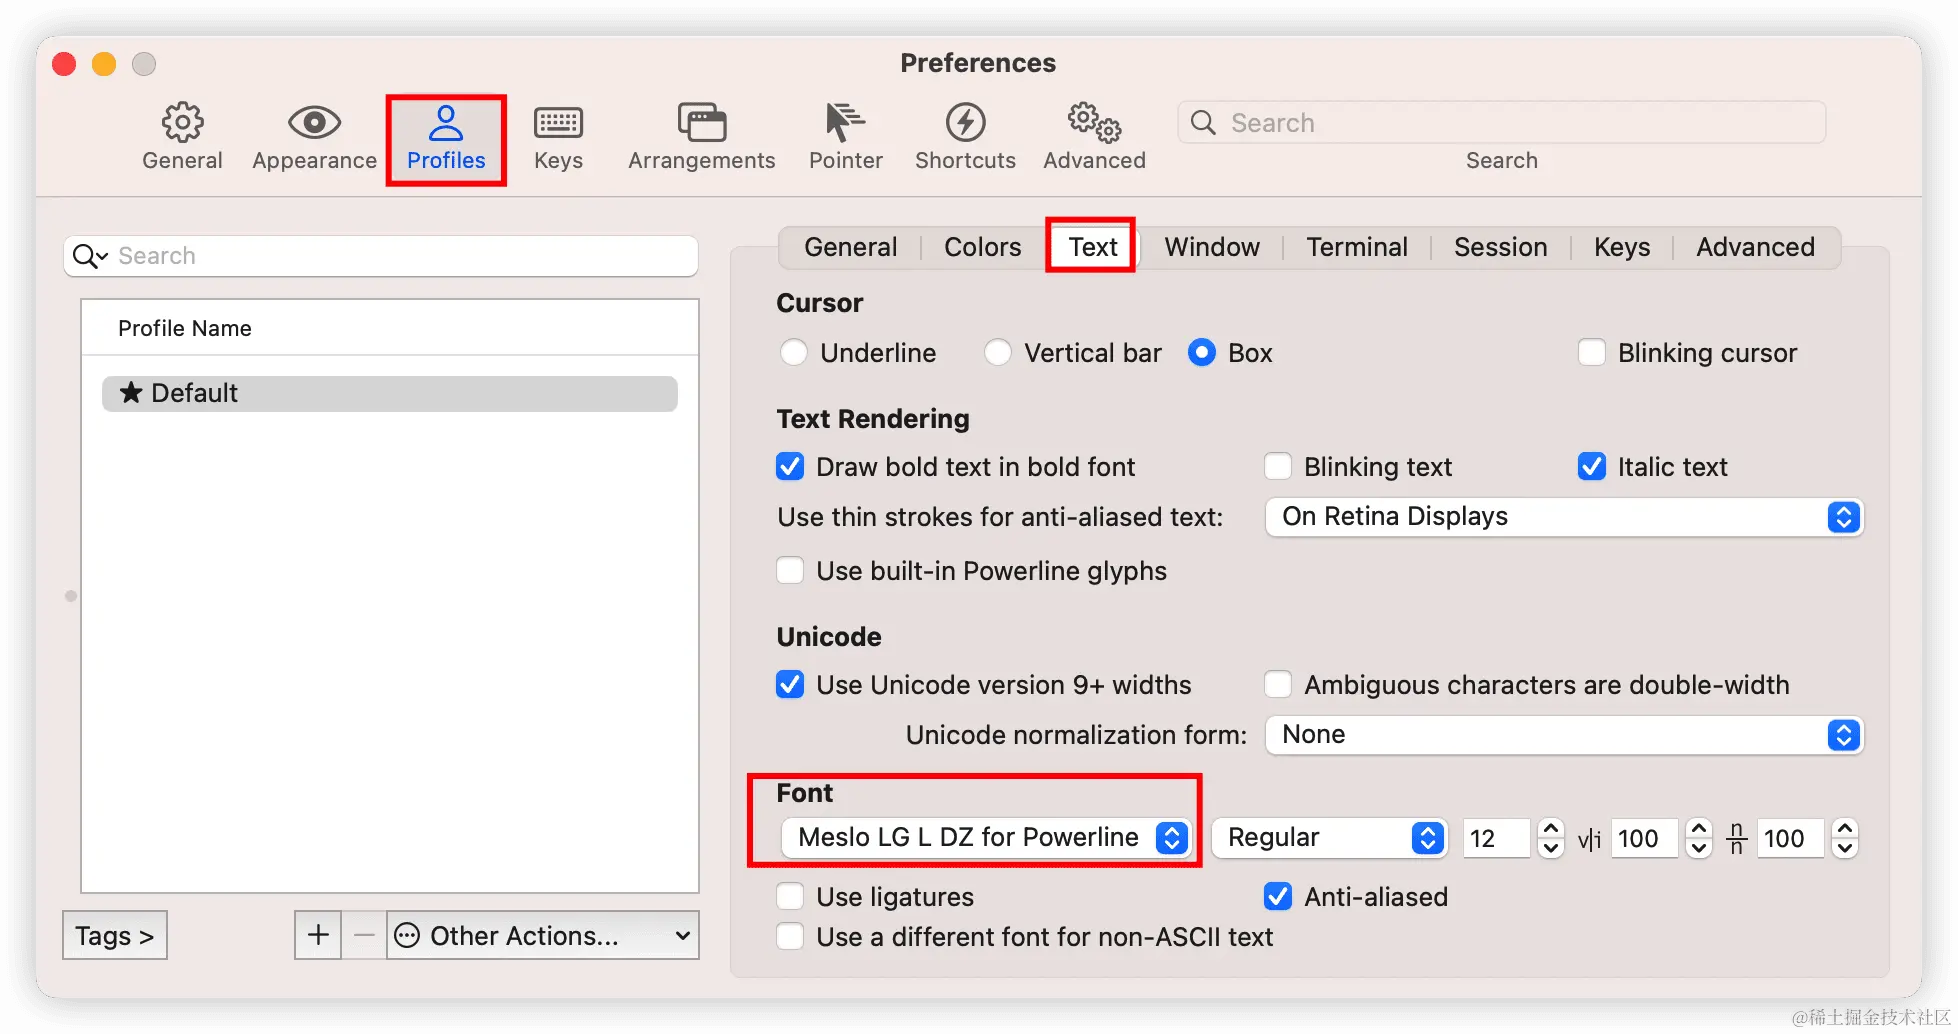Enable the Blinking text checkbox
Viewport: 1958px width, 1034px height.
[x=1278, y=467]
